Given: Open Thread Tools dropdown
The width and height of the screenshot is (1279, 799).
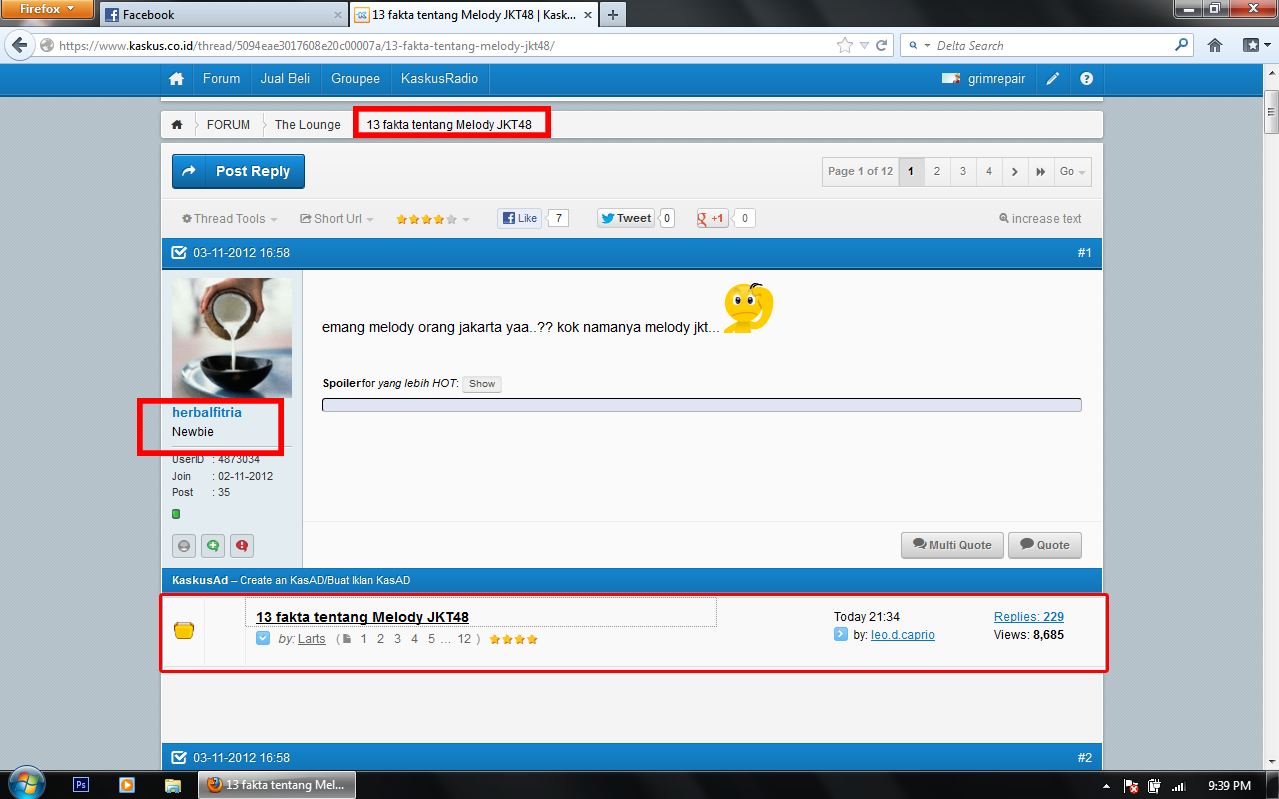Looking at the screenshot, I should click(x=228, y=219).
